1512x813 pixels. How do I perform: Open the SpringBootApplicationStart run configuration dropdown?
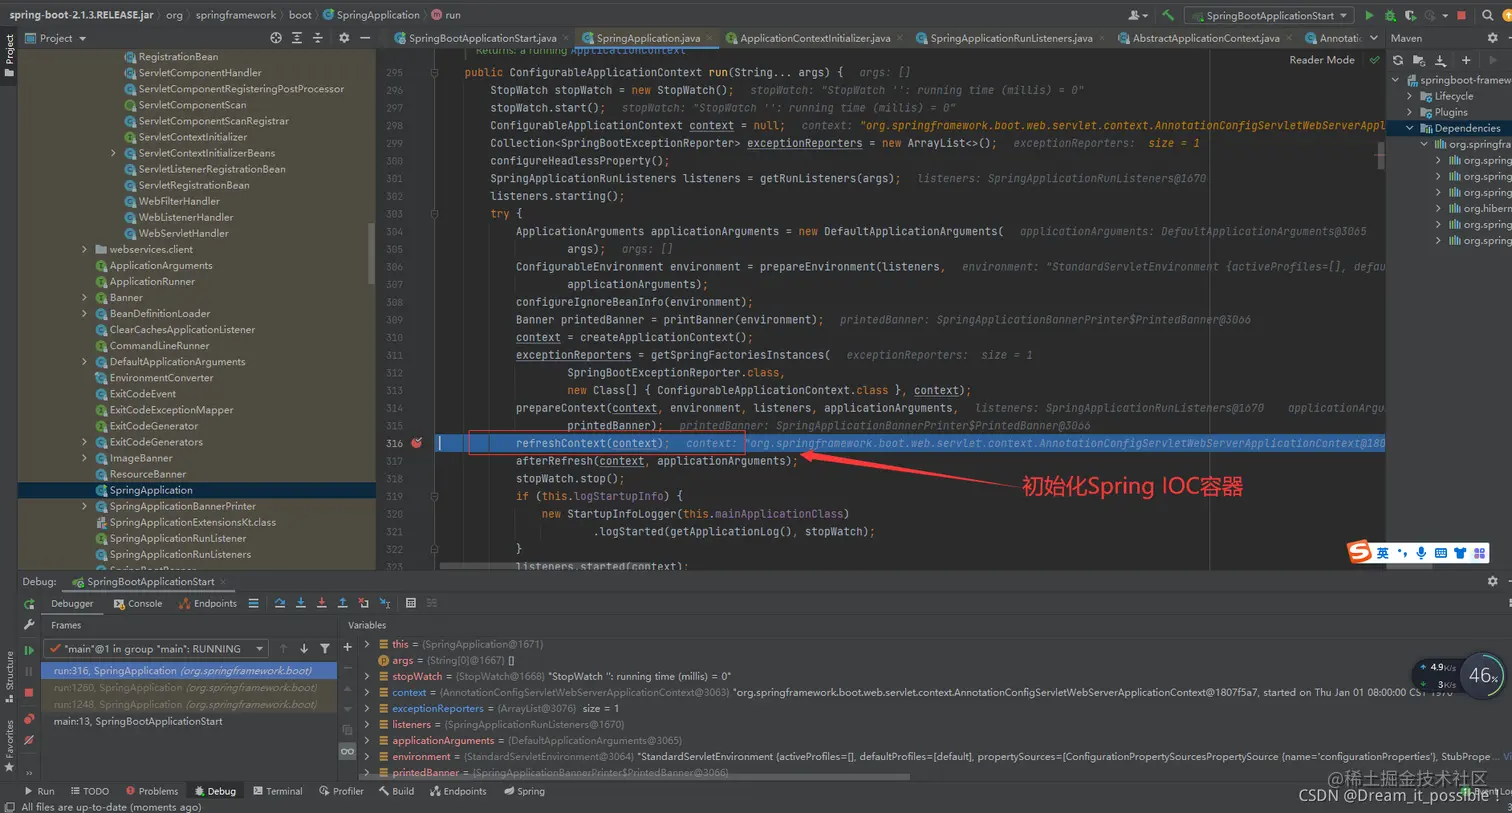pyautogui.click(x=1270, y=15)
